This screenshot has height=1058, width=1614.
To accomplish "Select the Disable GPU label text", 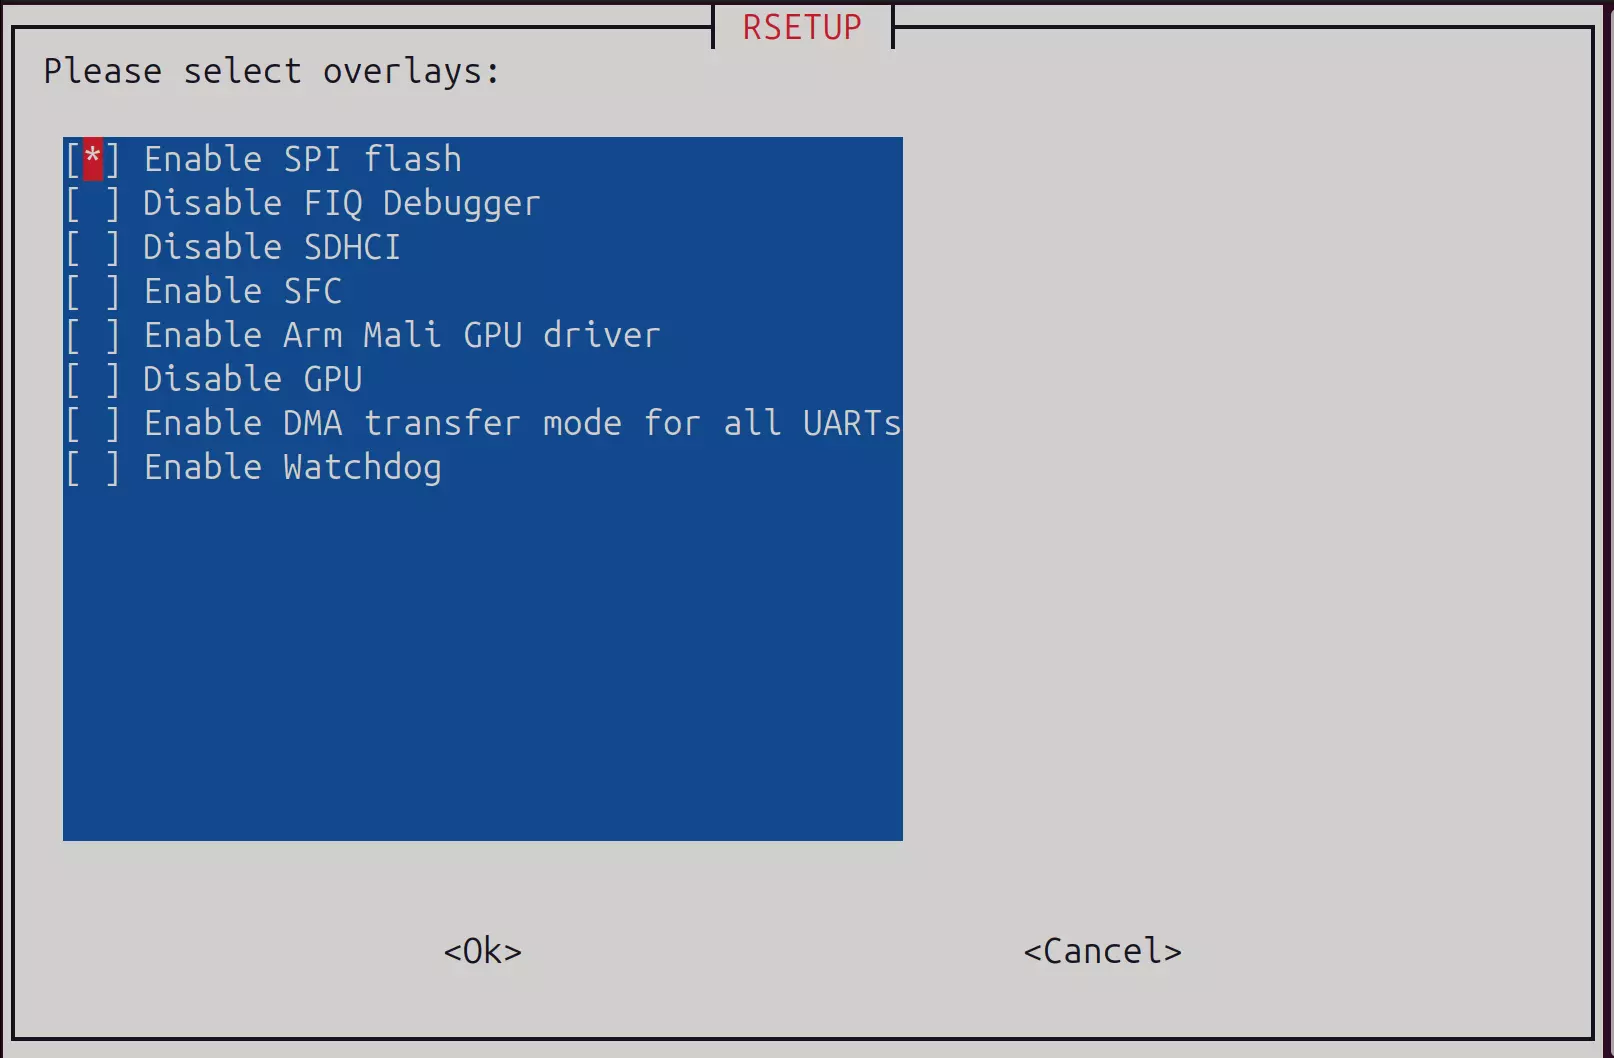I will click(253, 379).
